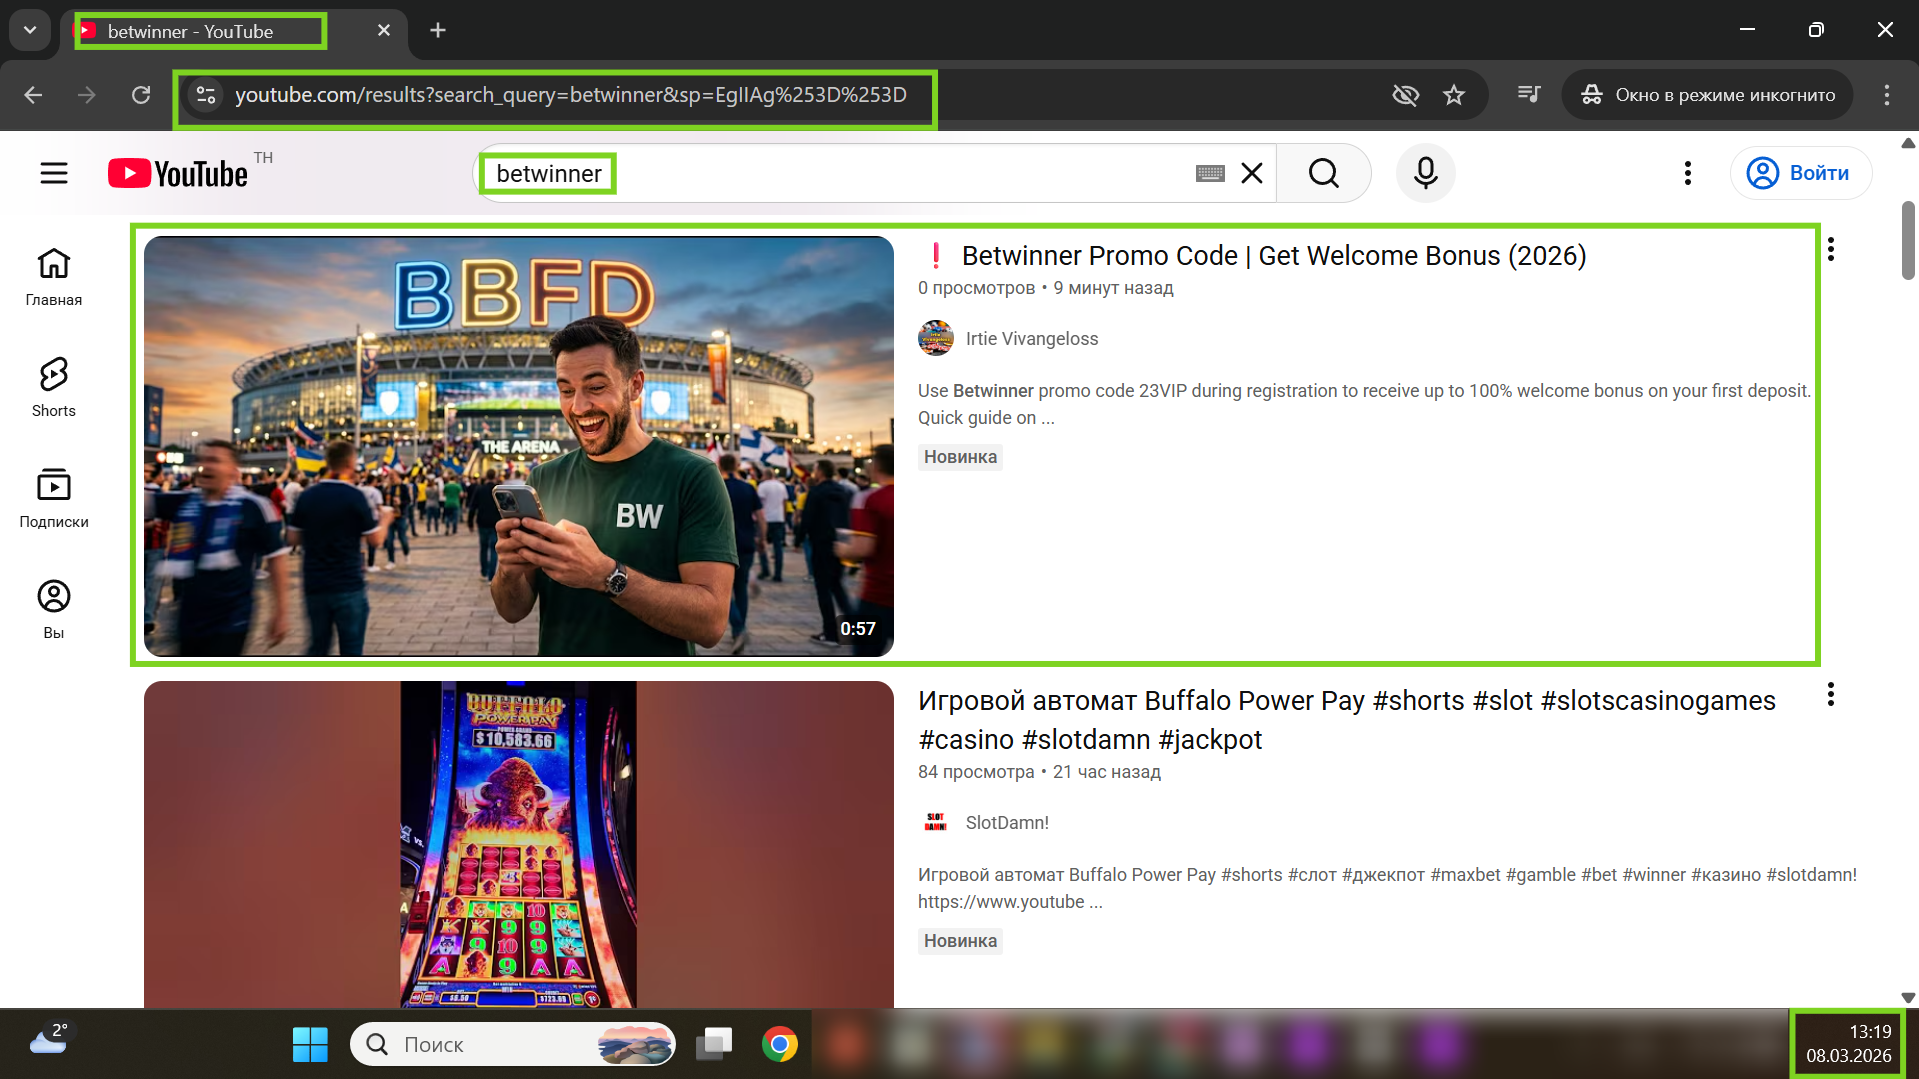Open Windows Start menu on taskbar
1919x1079 pixels.
pyautogui.click(x=310, y=1044)
